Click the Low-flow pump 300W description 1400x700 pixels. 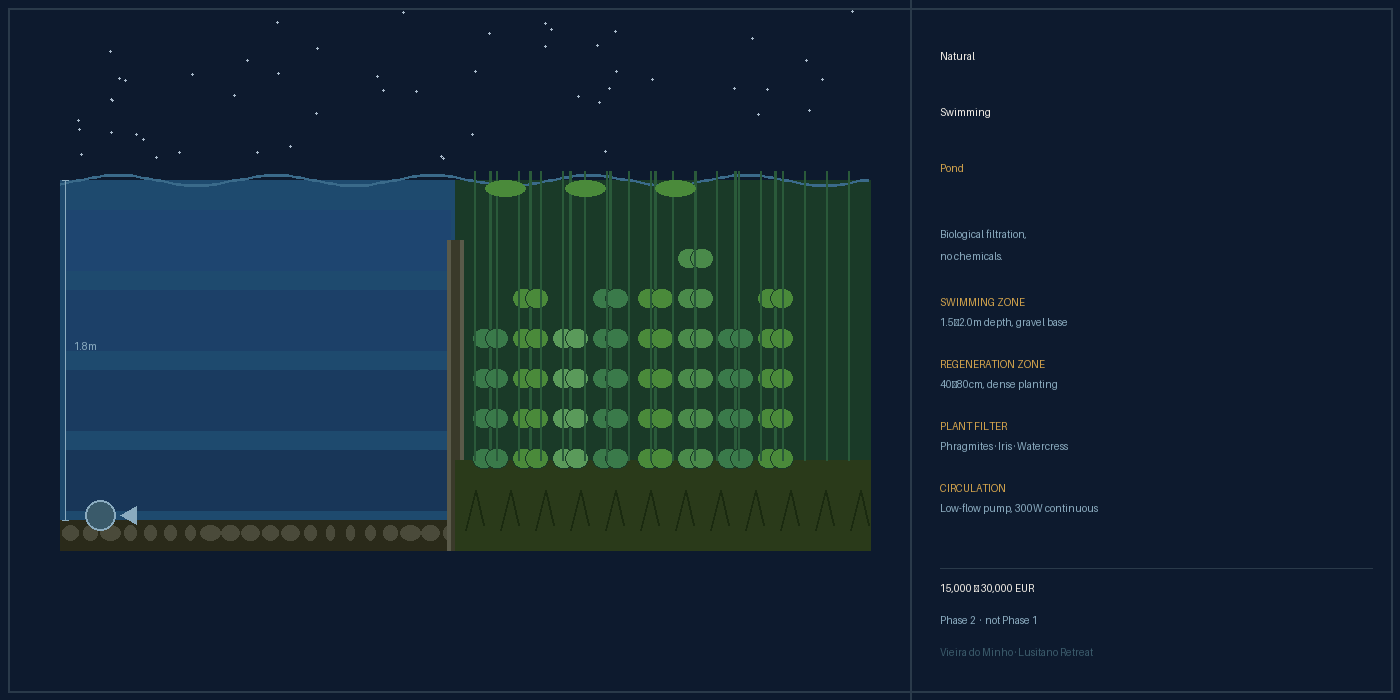(x=1018, y=508)
